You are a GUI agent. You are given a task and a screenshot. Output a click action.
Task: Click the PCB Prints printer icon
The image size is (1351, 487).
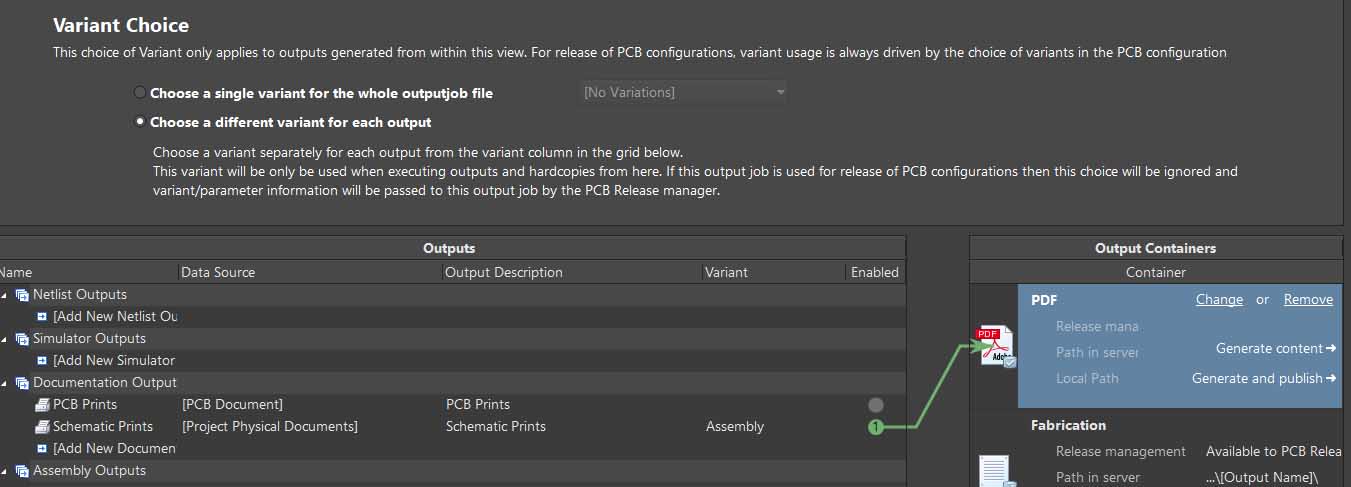(x=42, y=405)
